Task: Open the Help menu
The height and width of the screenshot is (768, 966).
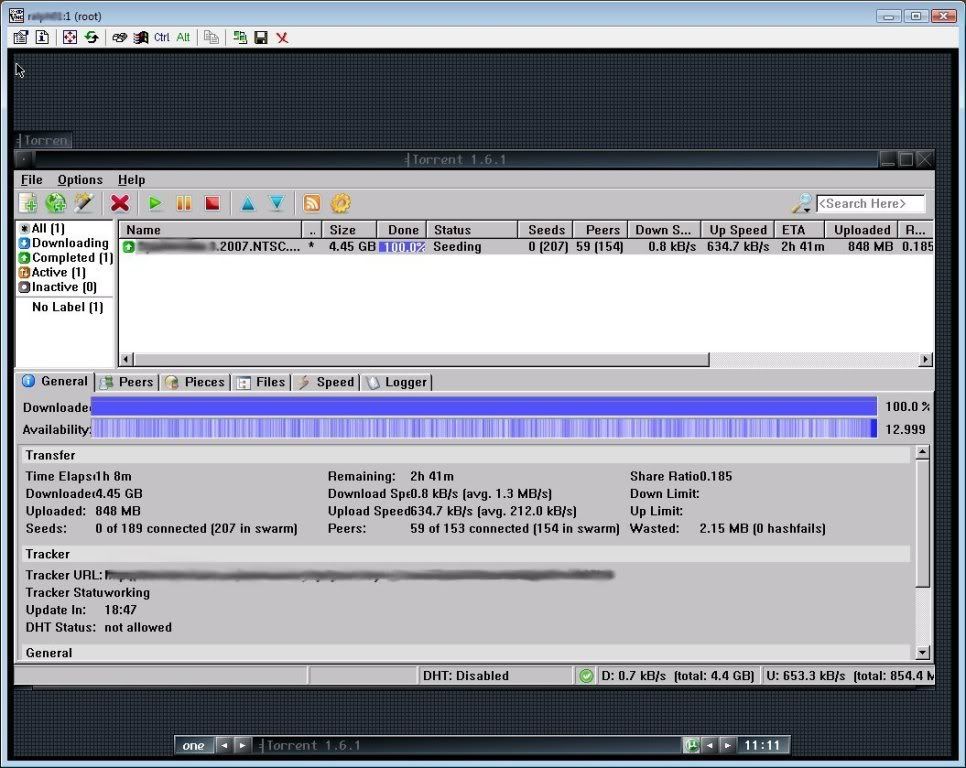Action: pyautogui.click(x=131, y=180)
